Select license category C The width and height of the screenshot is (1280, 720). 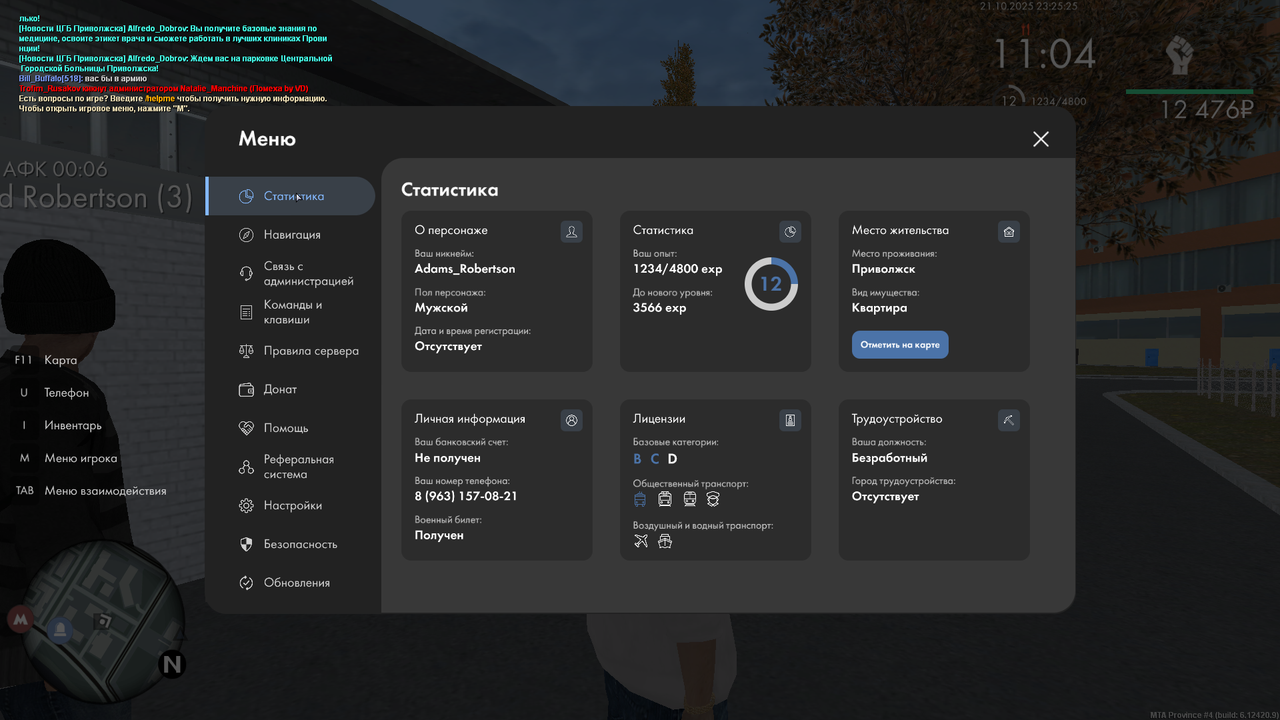(655, 459)
